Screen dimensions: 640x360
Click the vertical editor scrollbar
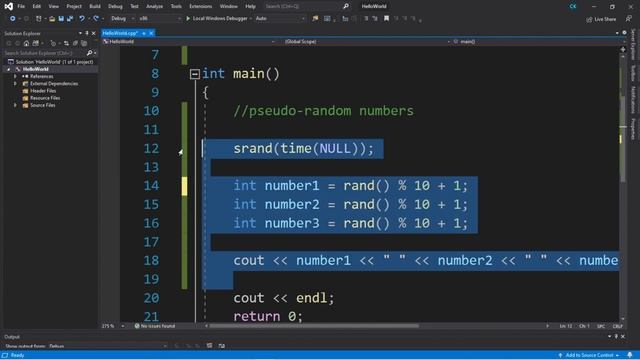[623, 140]
